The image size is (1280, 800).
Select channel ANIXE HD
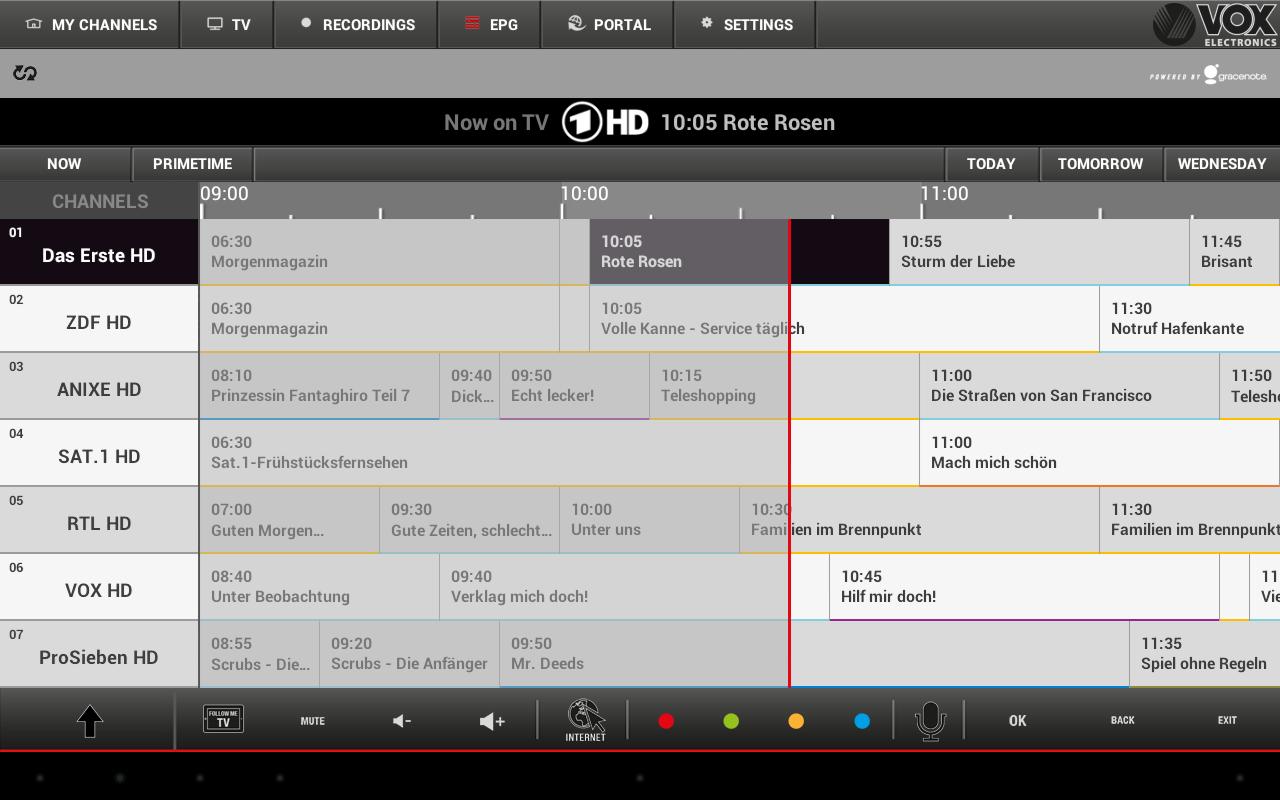[99, 386]
